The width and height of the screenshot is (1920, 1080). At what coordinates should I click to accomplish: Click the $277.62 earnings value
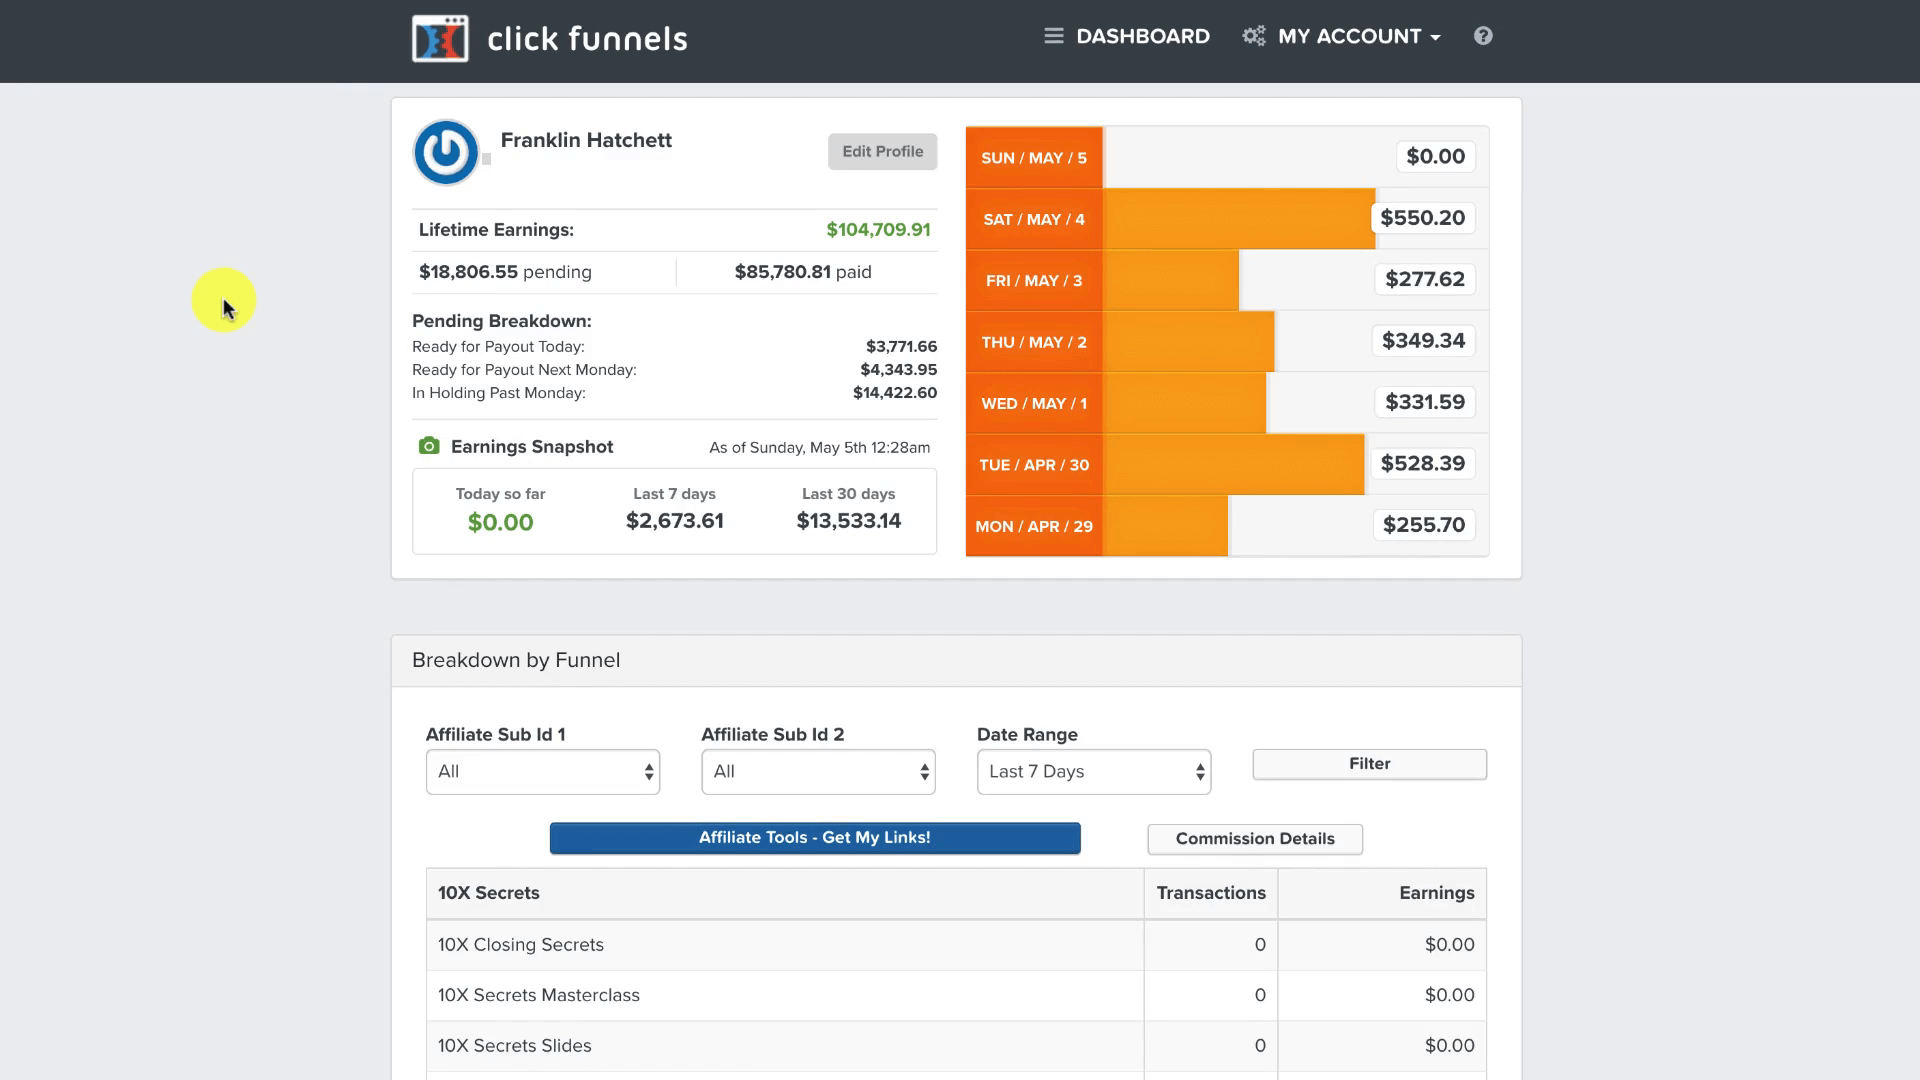1424,279
